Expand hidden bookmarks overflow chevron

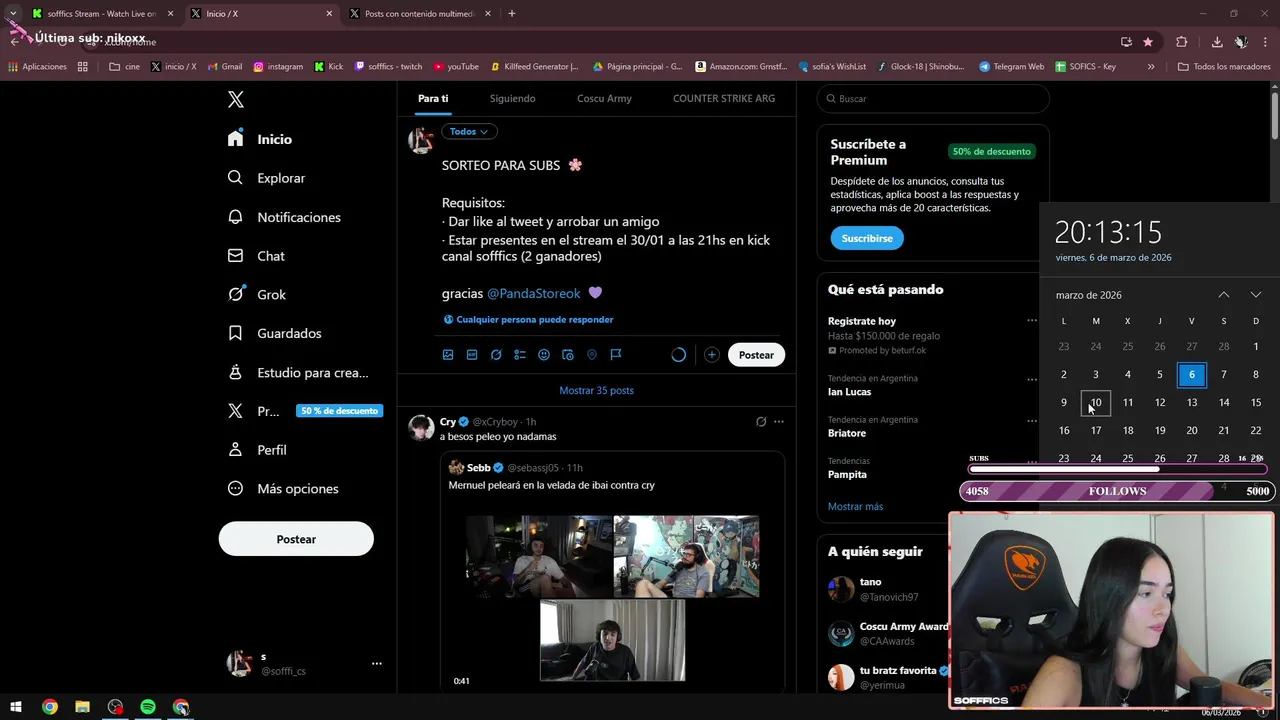pyautogui.click(x=1151, y=67)
